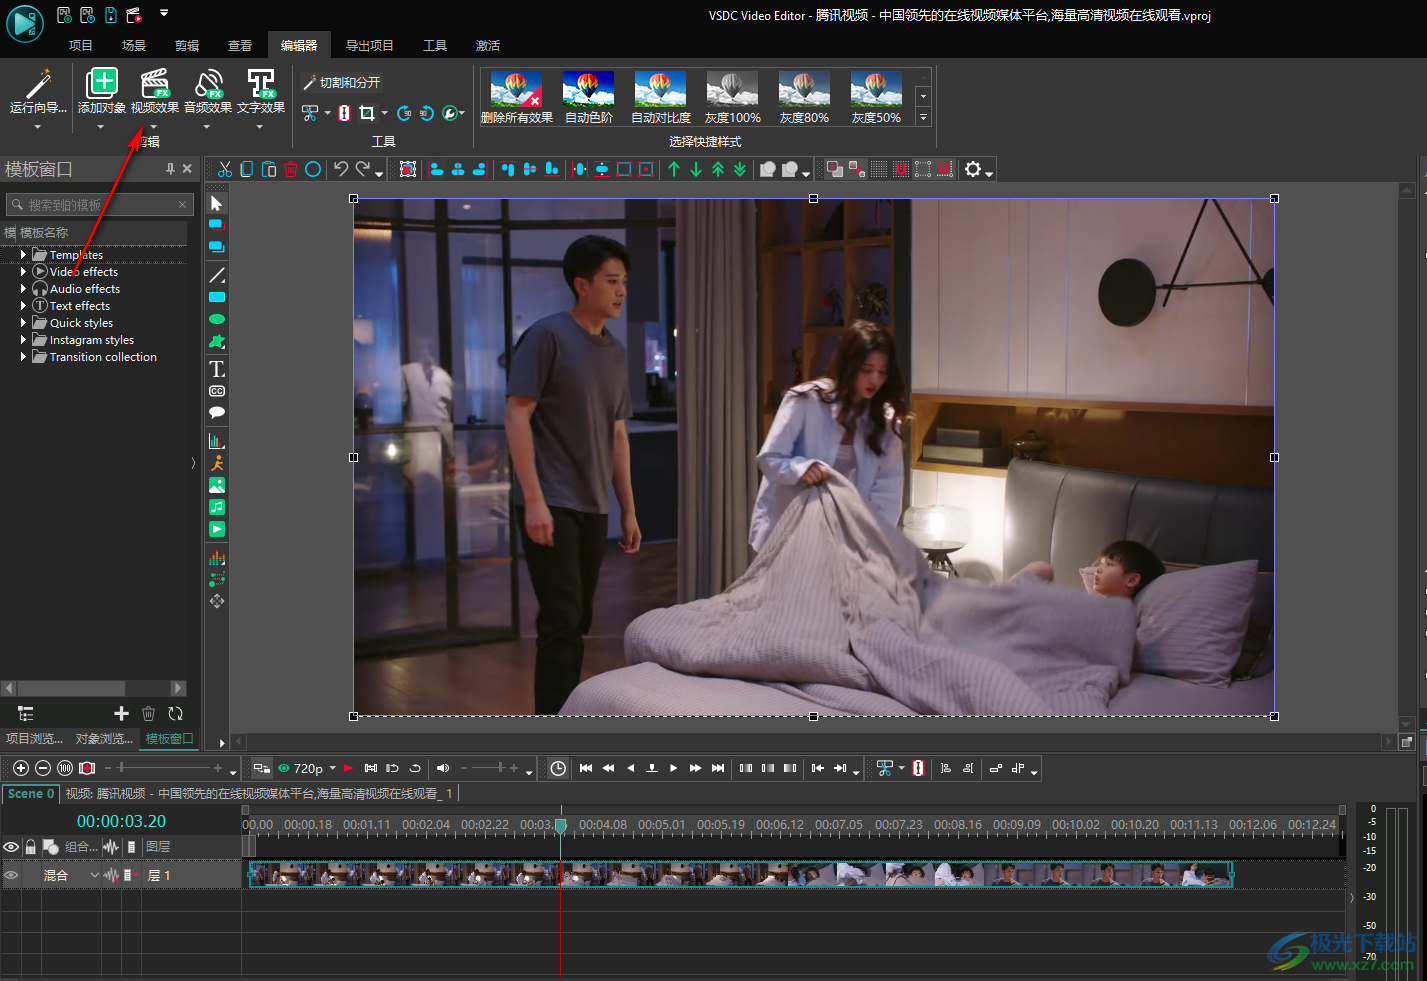This screenshot has width=1427, height=981.
Task: Add an ellipse shape object
Action: 217,319
